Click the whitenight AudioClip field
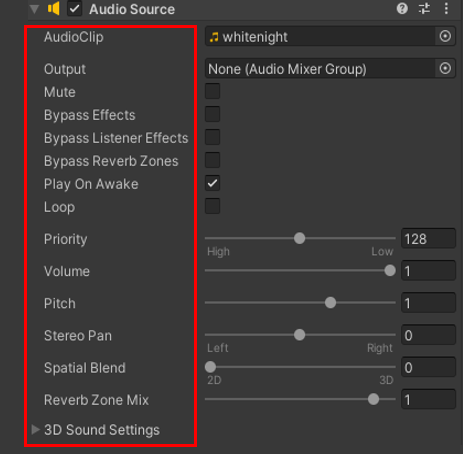This screenshot has height=454, width=463. pyautogui.click(x=320, y=36)
